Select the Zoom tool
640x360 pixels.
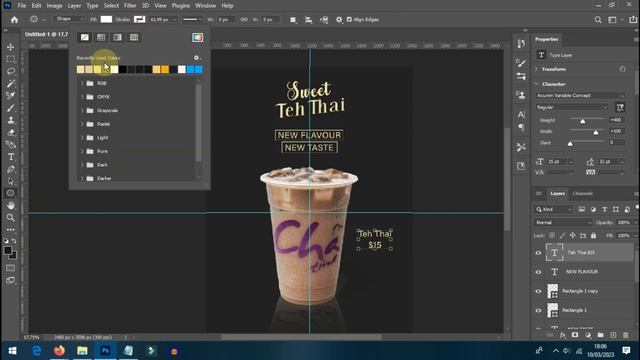(11, 218)
